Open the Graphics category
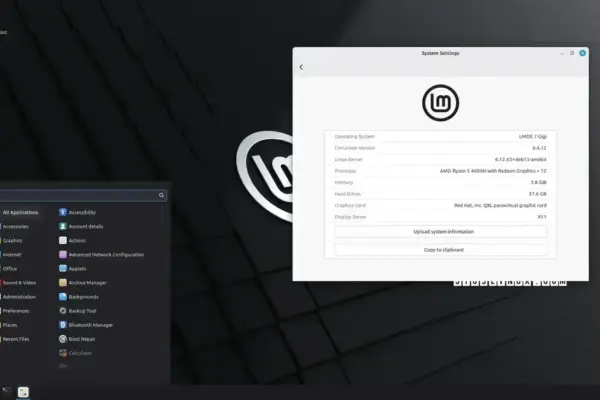This screenshot has width=600, height=400. (x=12, y=241)
